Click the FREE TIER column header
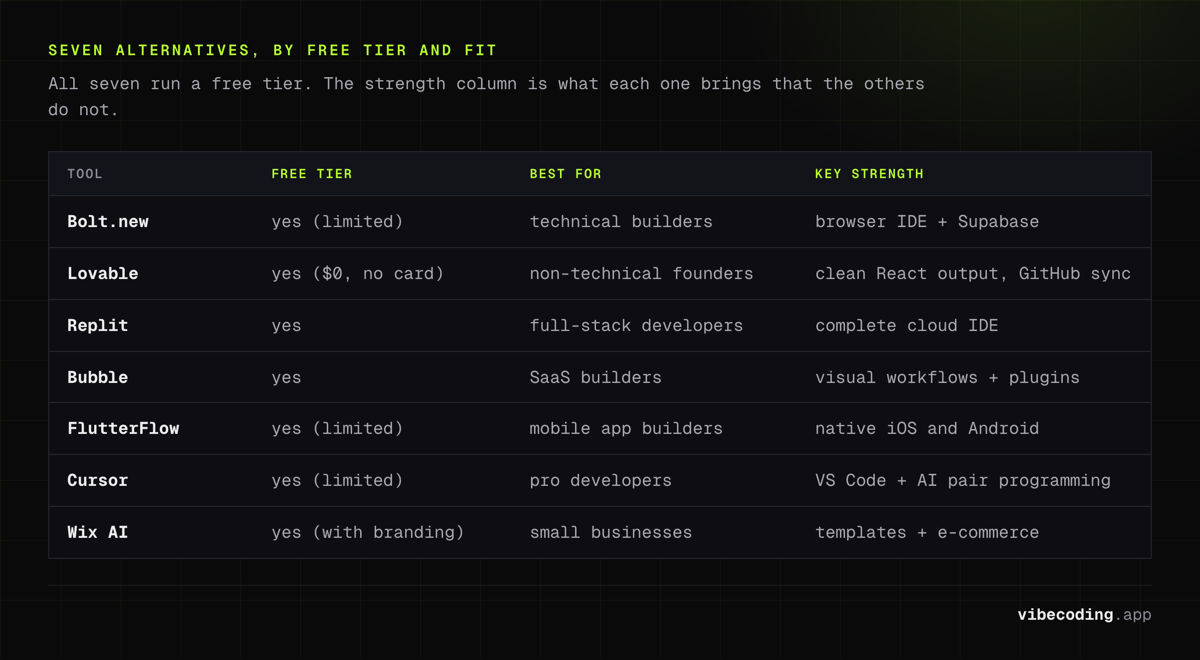Viewport: 1200px width, 660px height. pos(312,174)
